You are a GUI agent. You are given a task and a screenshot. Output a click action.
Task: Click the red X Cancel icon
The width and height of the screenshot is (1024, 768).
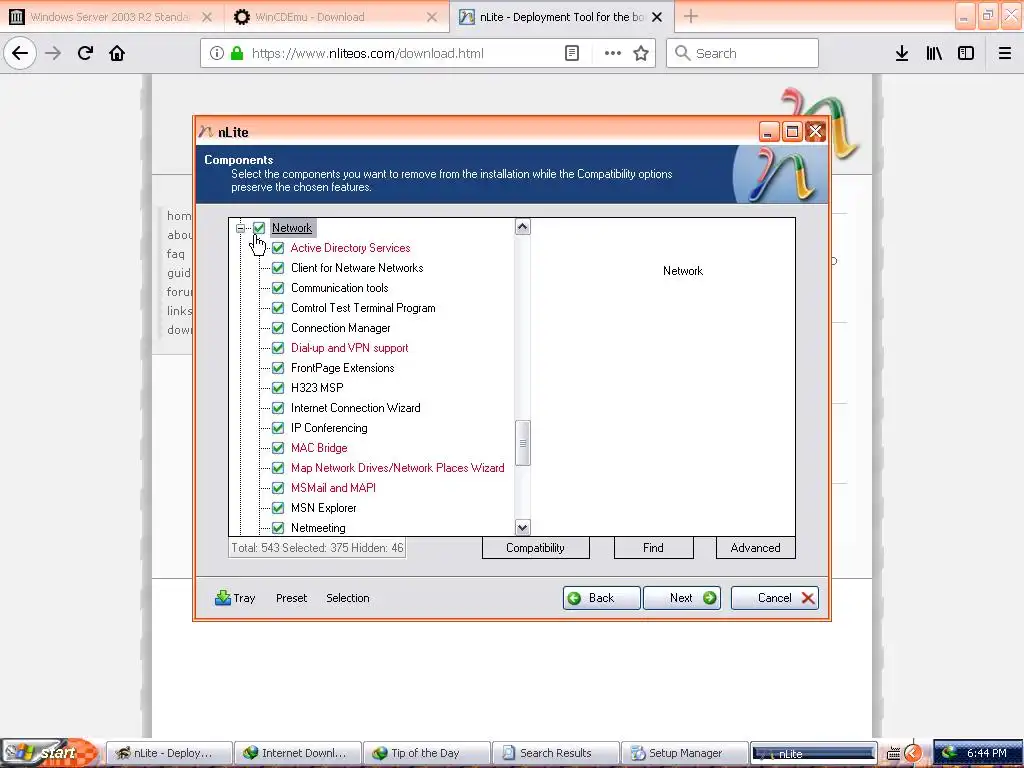[808, 598]
